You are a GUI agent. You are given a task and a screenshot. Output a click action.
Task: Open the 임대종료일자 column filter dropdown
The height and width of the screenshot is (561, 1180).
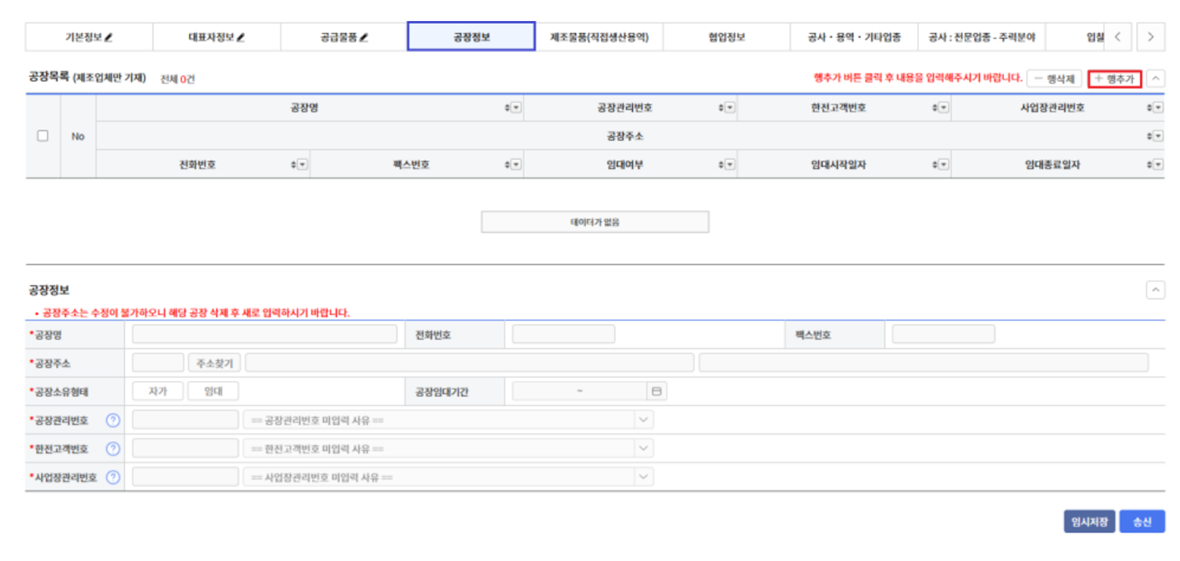(1158, 164)
